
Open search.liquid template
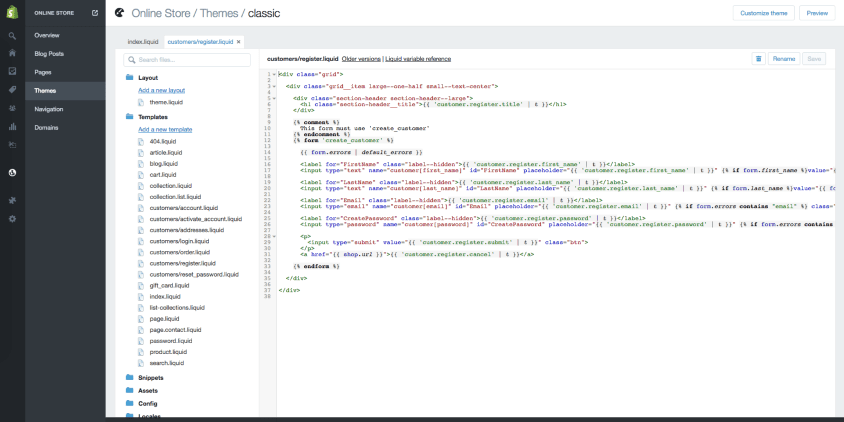click(167, 363)
